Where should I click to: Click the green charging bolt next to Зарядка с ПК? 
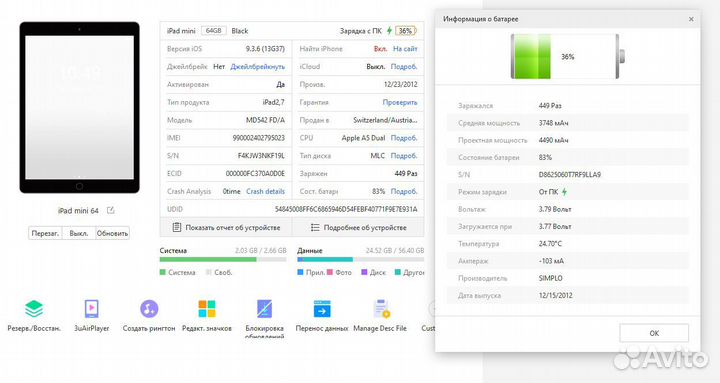[389, 31]
